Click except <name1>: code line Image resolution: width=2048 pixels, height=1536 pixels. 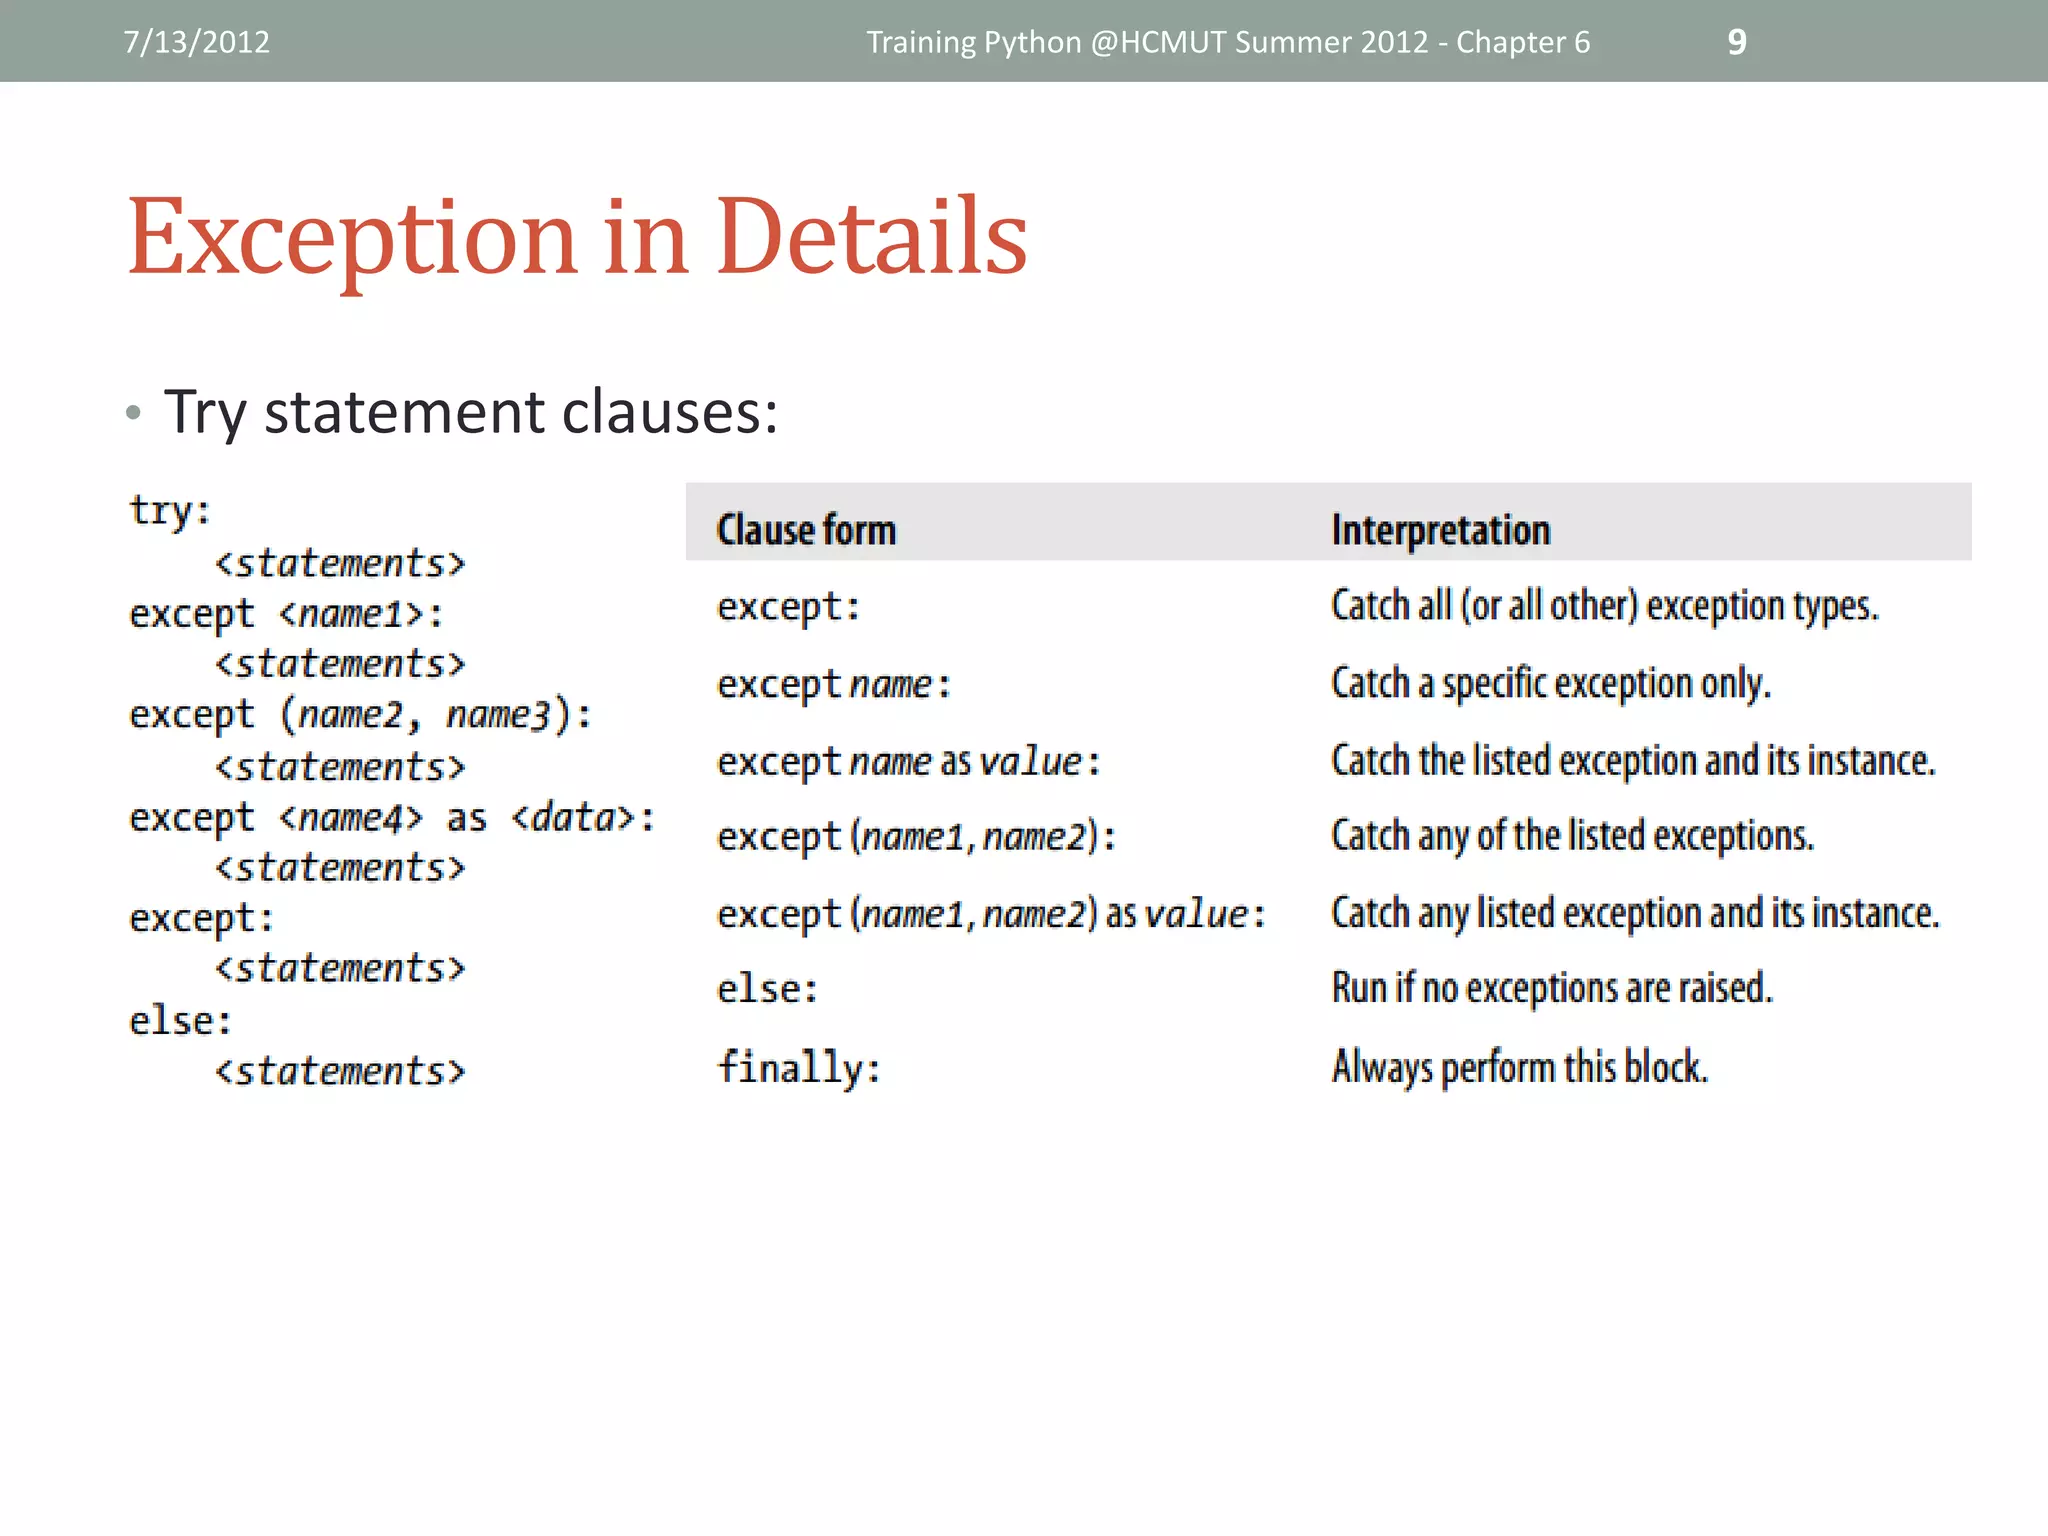click(x=287, y=614)
